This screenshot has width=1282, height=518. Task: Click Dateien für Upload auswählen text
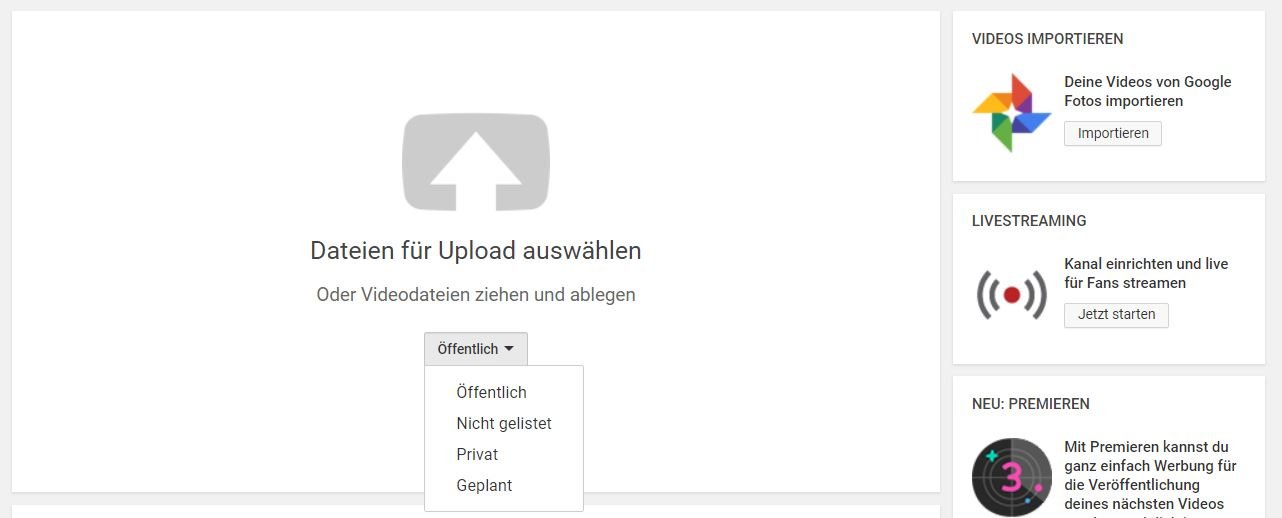pos(476,250)
